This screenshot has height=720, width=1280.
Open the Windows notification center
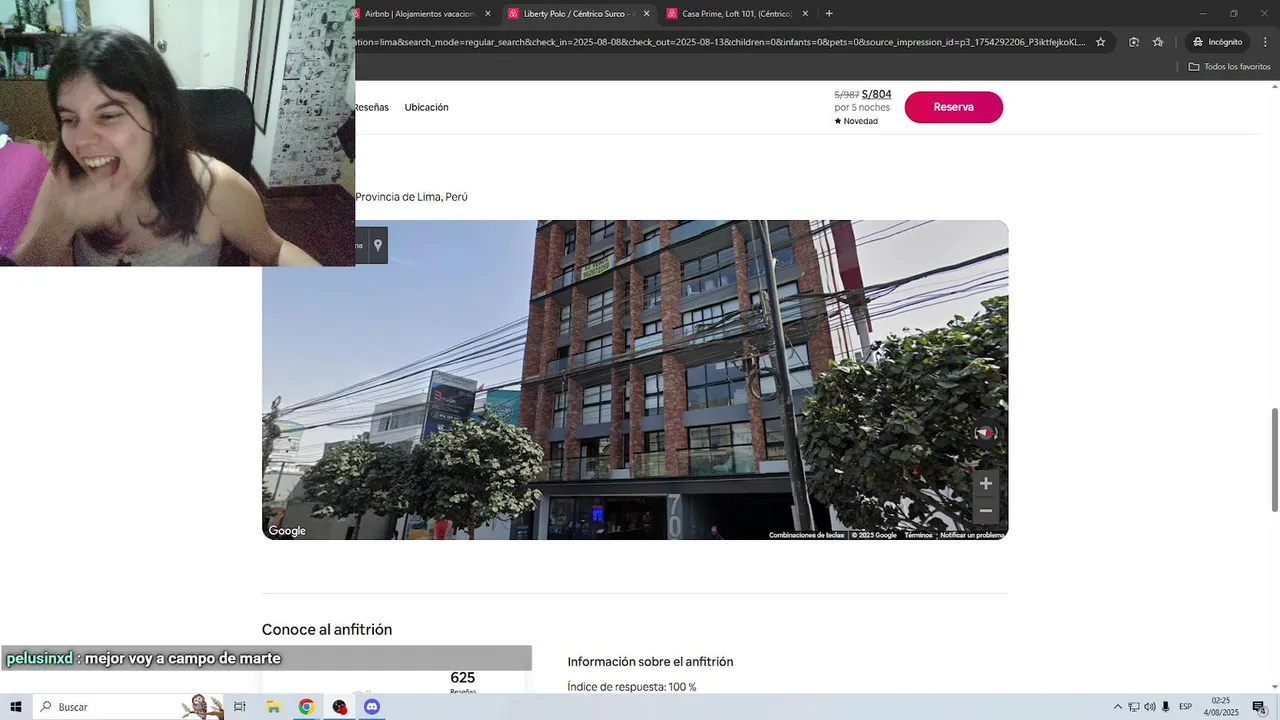coord(1259,707)
